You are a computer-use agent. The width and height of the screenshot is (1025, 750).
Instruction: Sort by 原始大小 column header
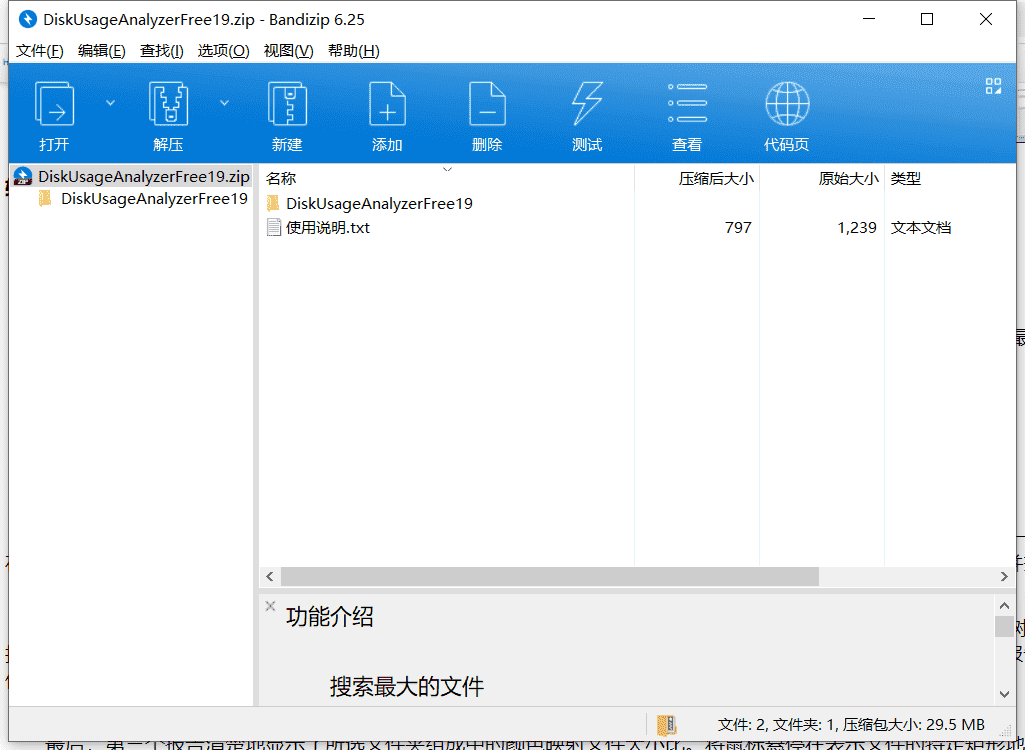[x=822, y=178]
